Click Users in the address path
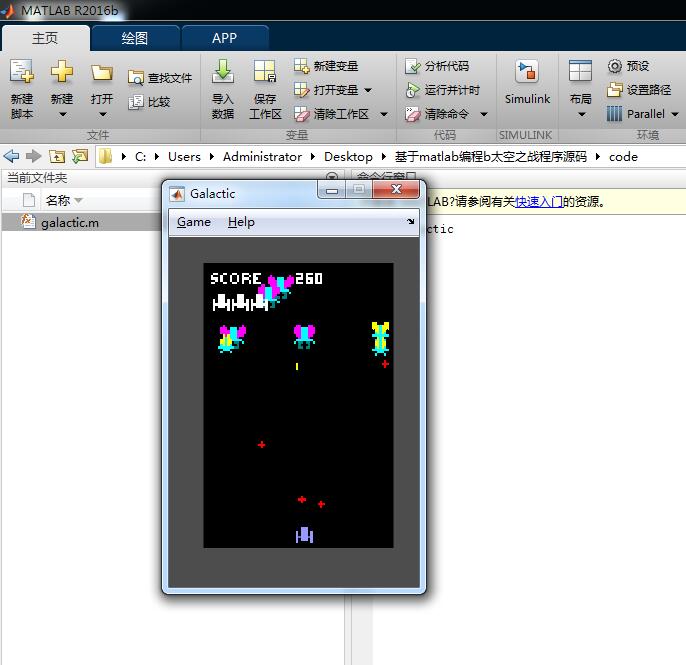Viewport: 686px width, 665px height. pyautogui.click(x=184, y=157)
